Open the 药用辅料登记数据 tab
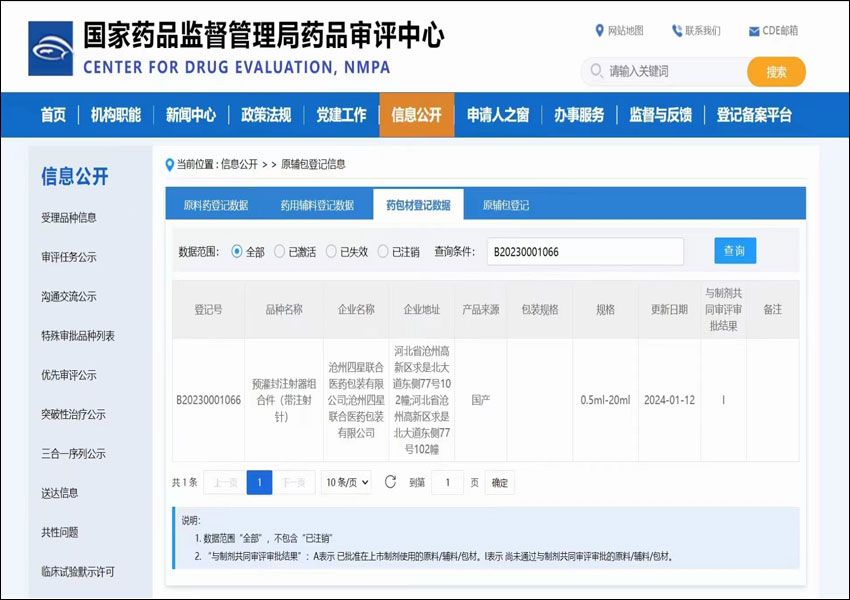 coord(317,205)
